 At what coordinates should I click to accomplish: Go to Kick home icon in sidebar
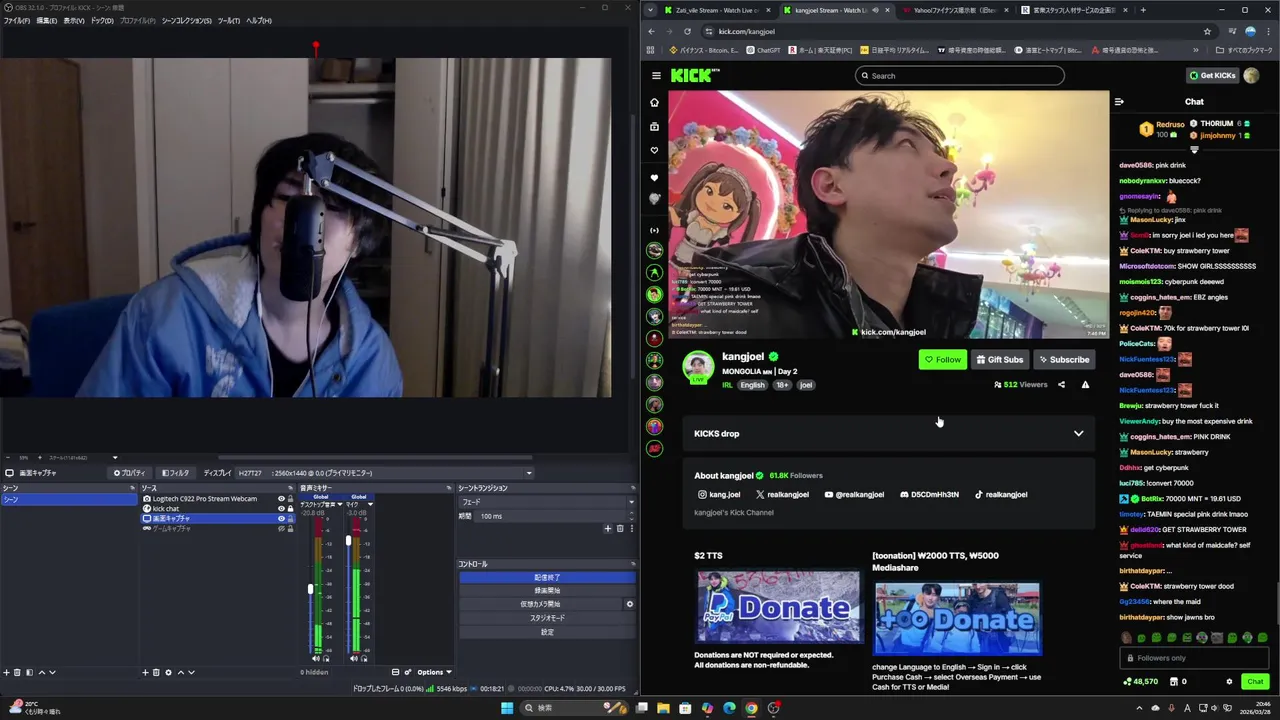coord(655,102)
